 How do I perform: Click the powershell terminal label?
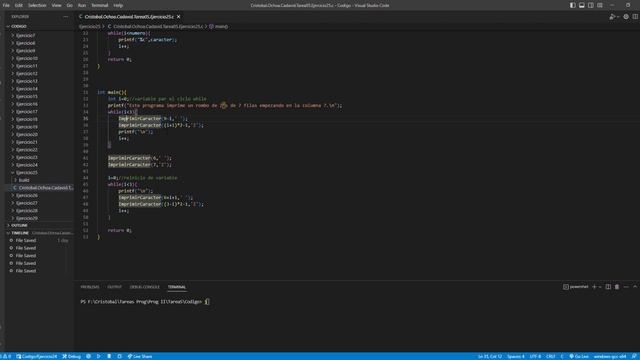(576, 287)
